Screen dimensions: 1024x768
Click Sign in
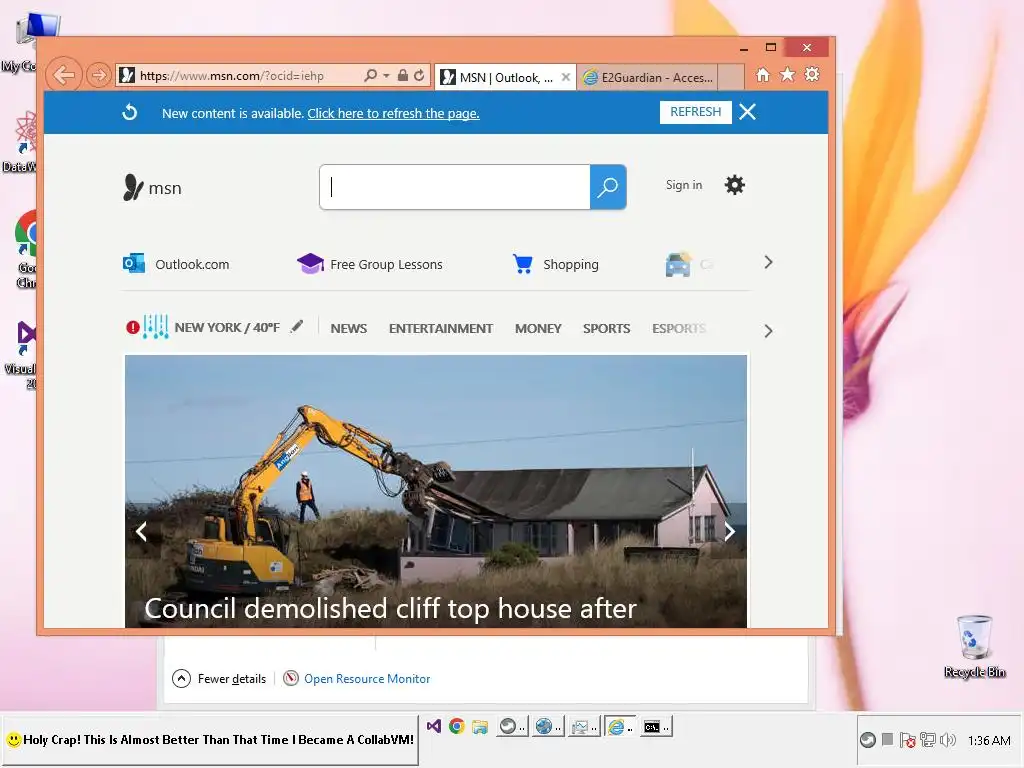[684, 185]
